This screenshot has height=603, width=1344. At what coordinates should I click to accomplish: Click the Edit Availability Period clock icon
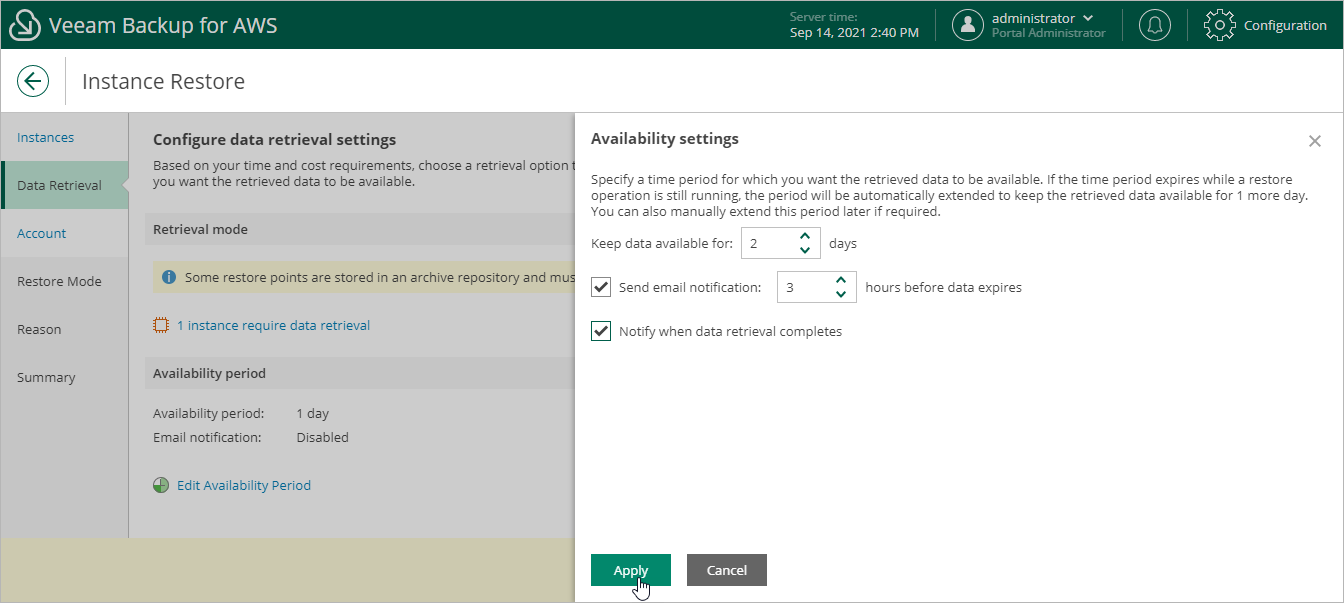(x=161, y=485)
